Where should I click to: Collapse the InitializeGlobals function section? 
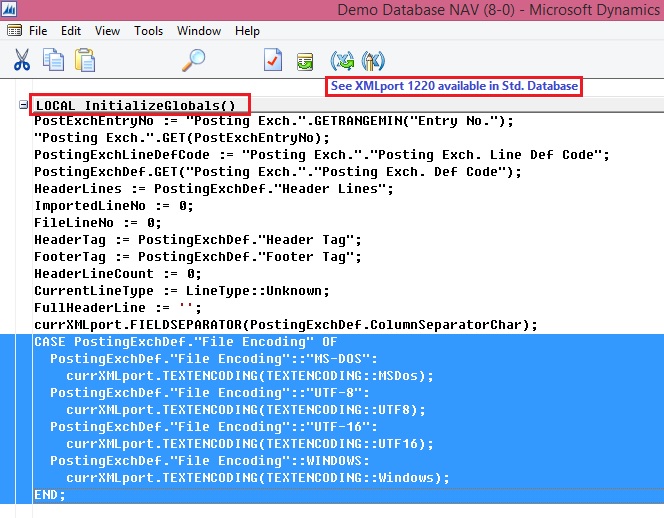[24, 105]
